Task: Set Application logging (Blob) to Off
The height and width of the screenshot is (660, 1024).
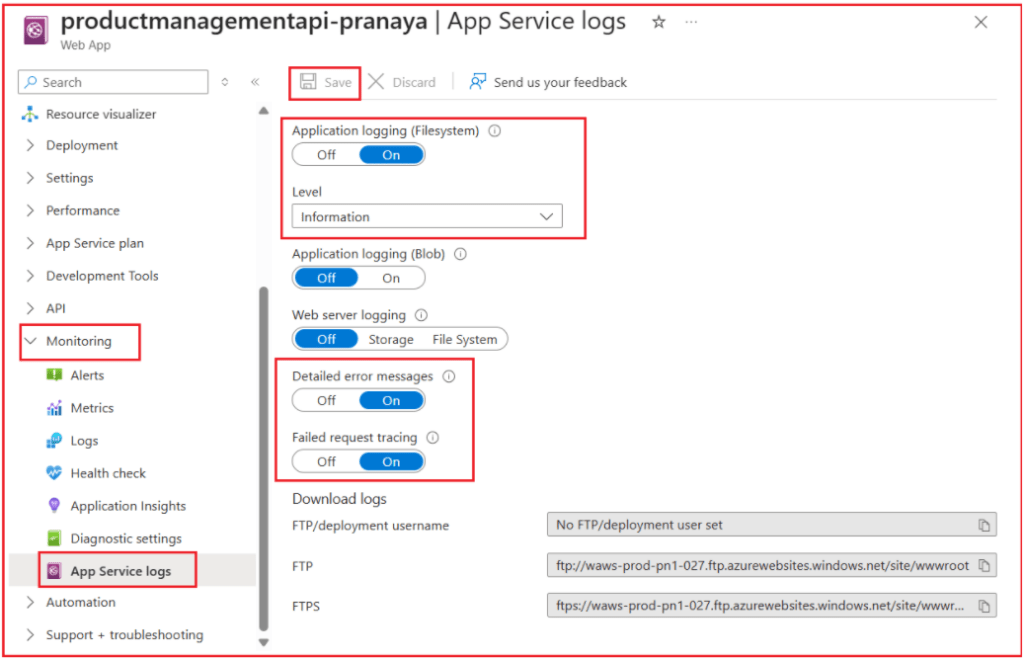Action: point(326,278)
